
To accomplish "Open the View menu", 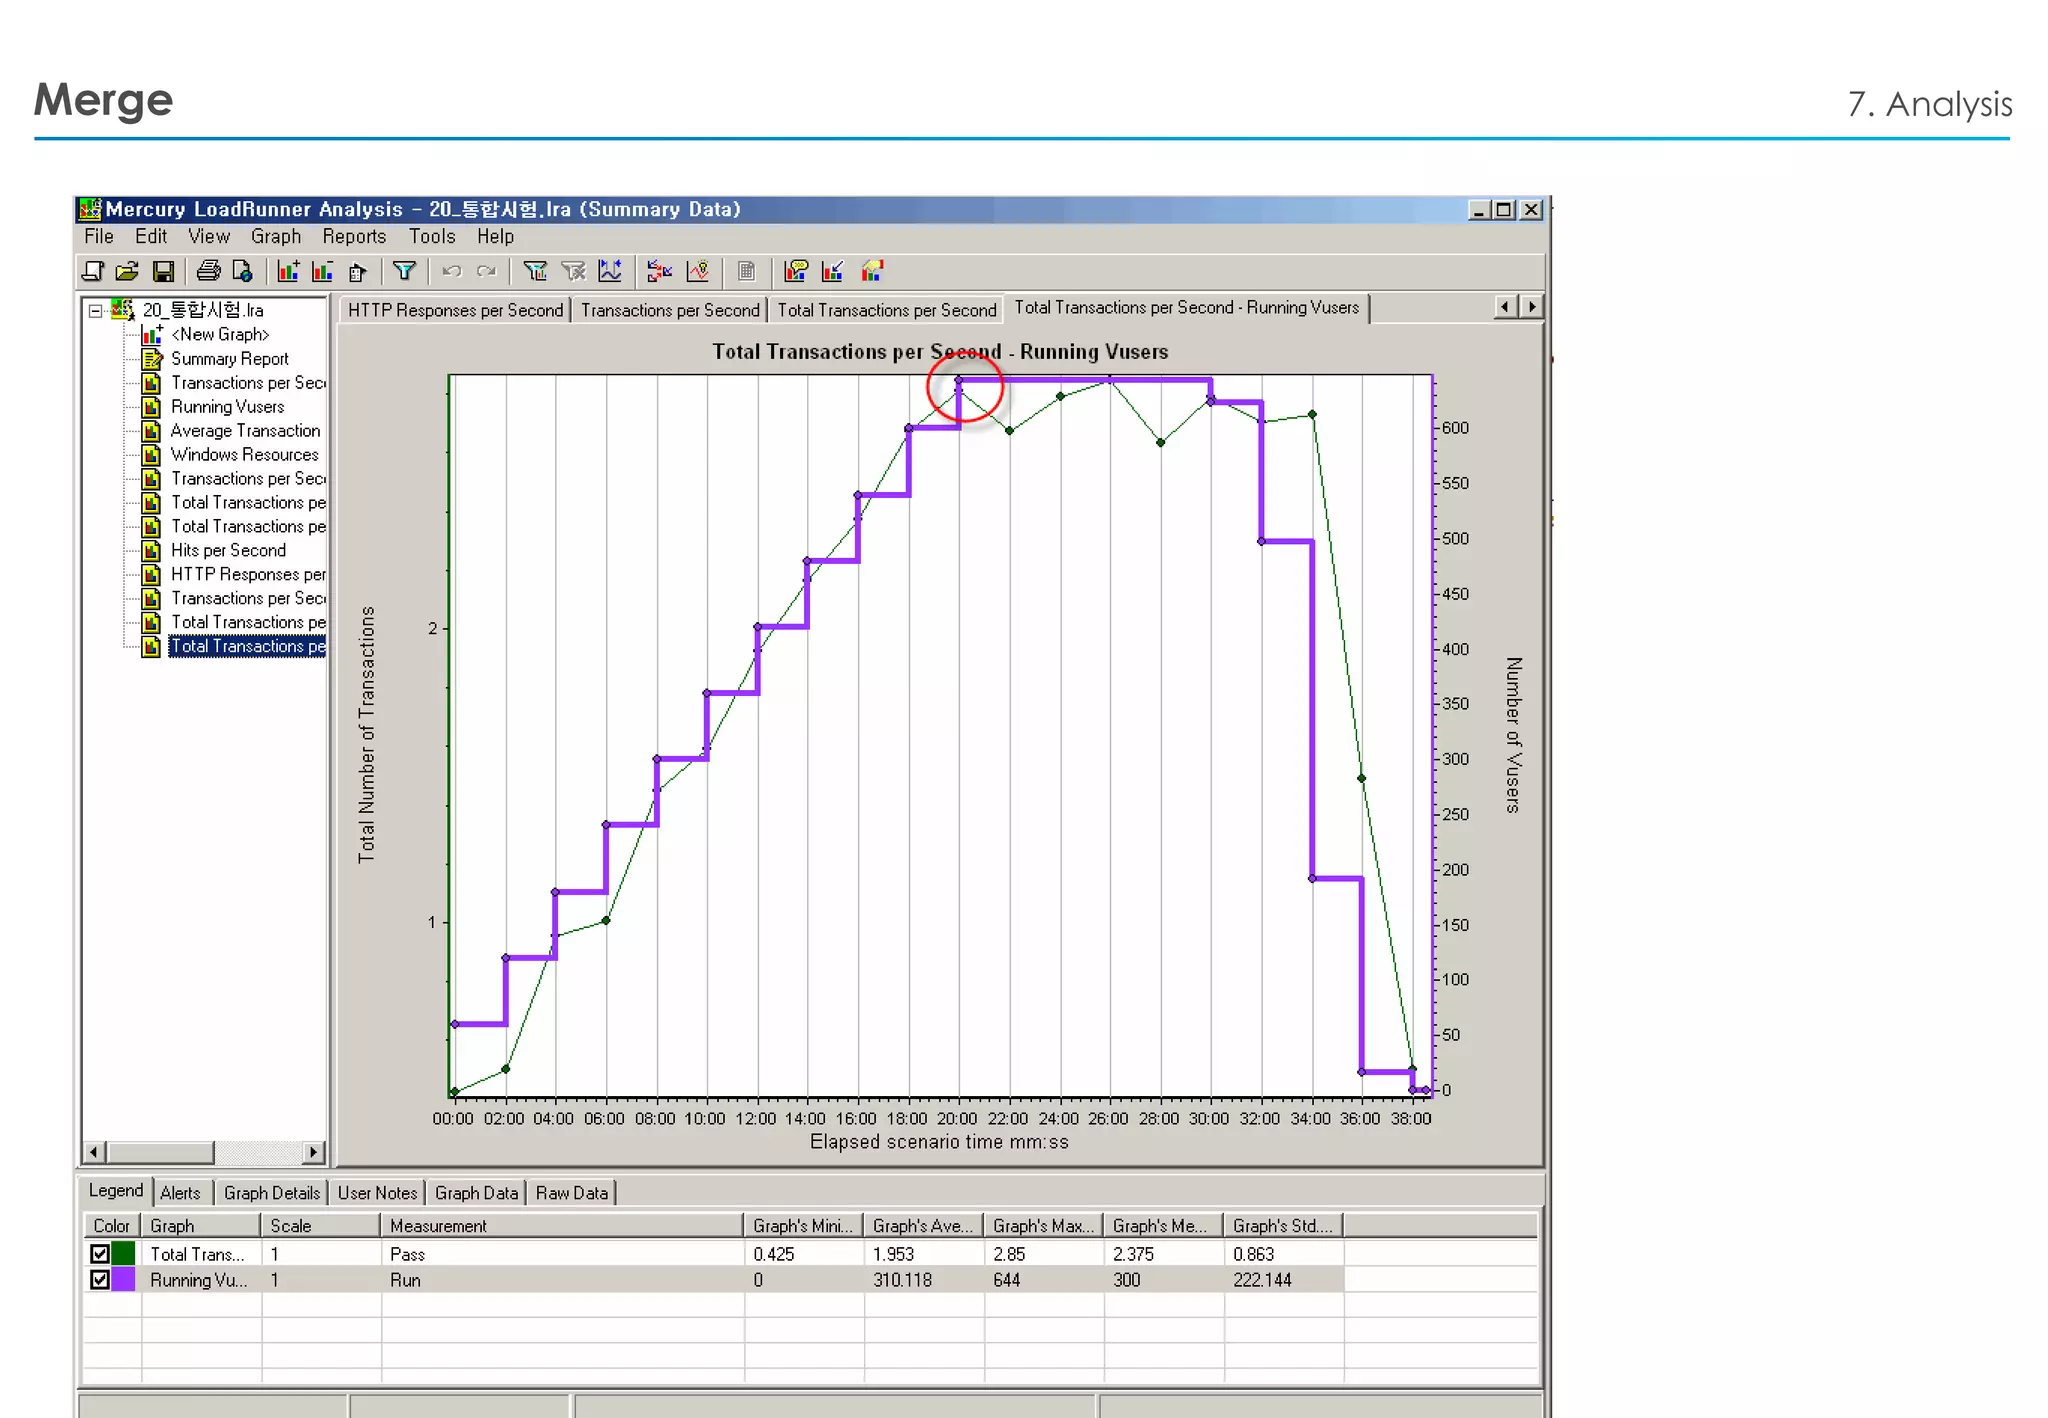I will (209, 236).
